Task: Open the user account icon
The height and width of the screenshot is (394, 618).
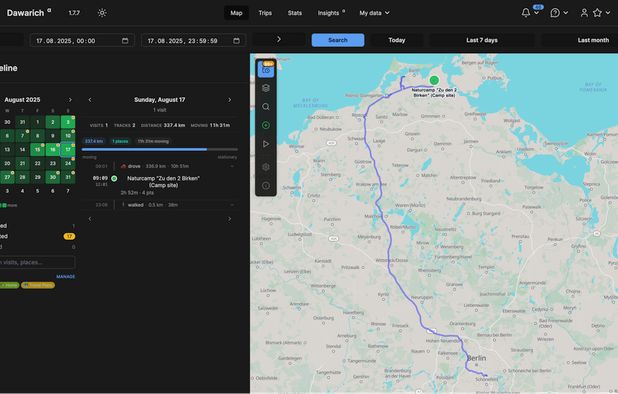Action: 584,13
